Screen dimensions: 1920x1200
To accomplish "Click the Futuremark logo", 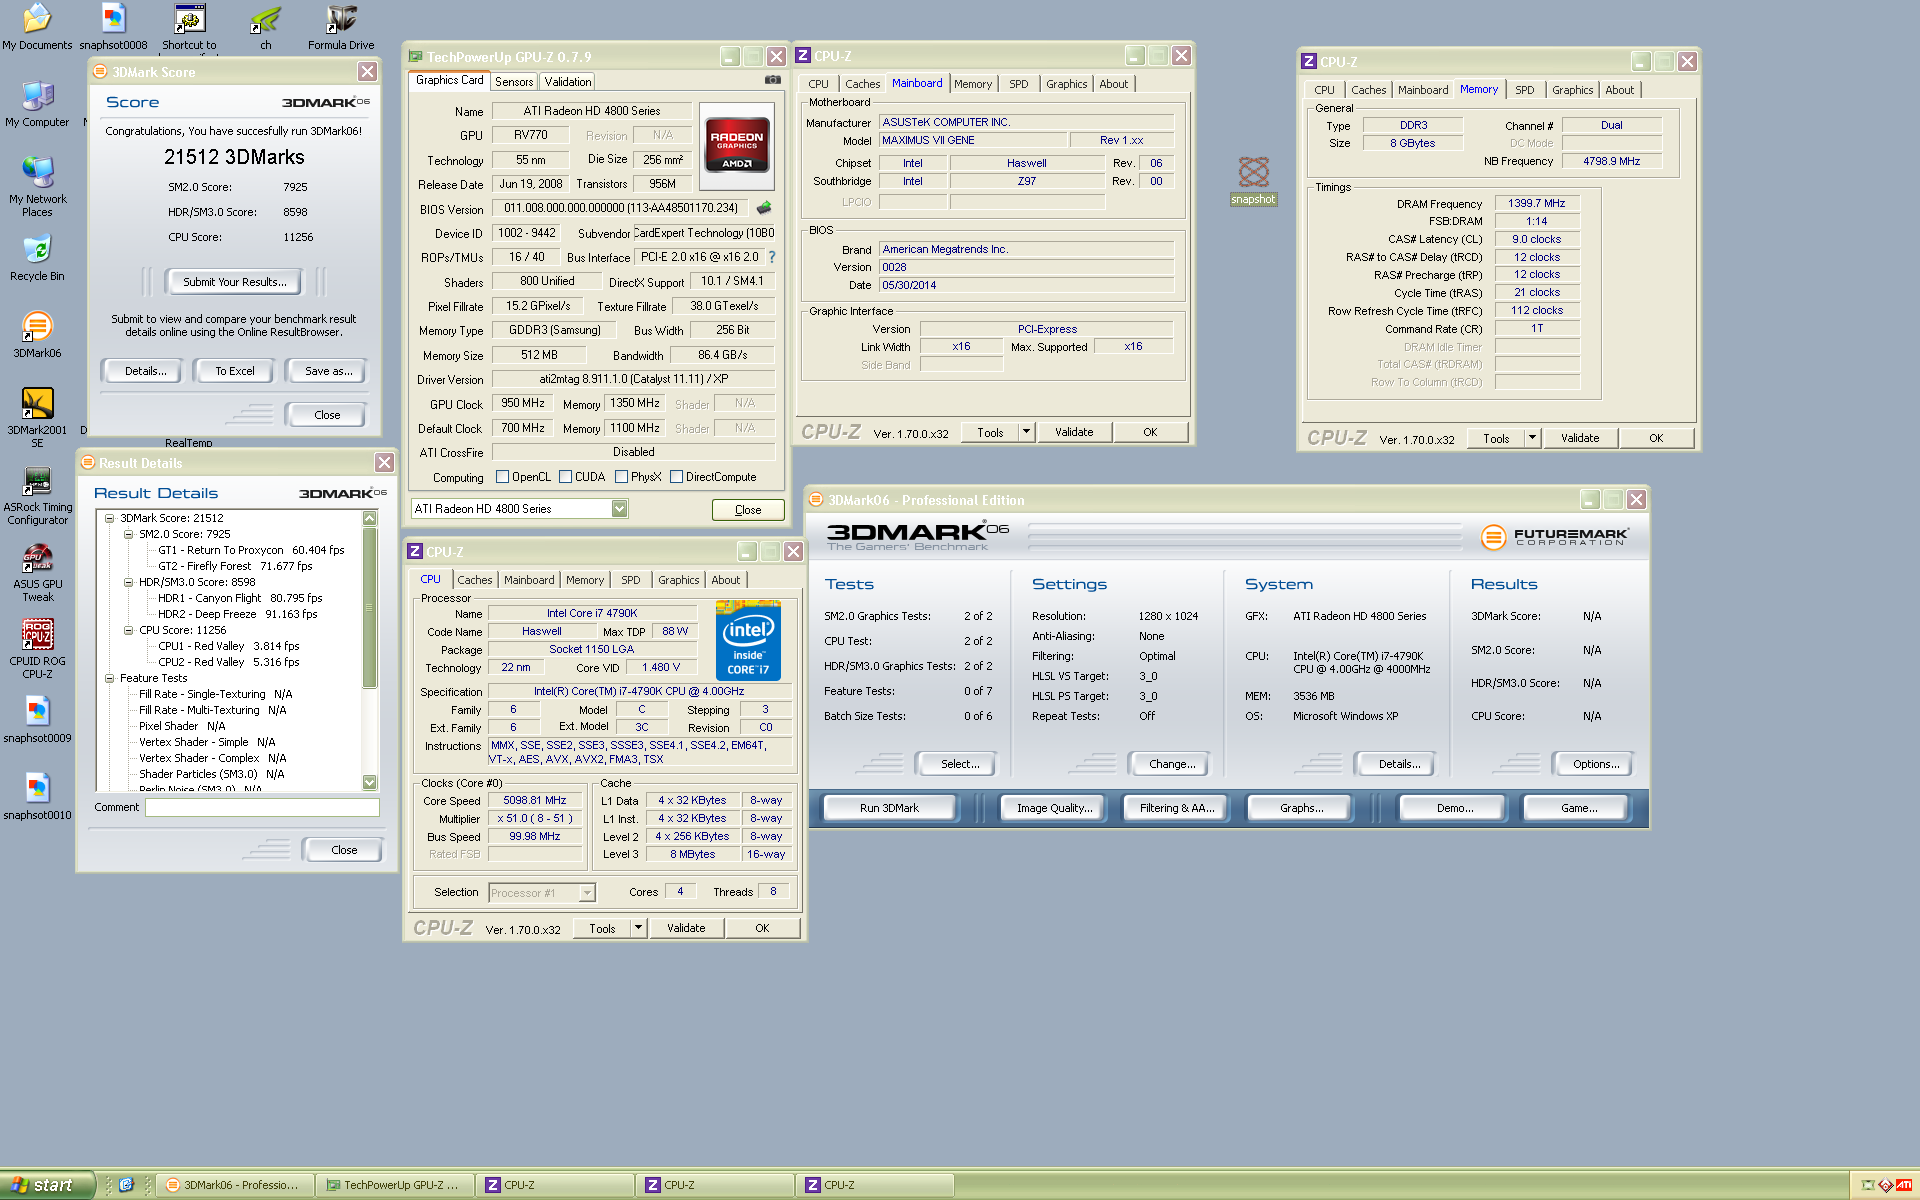I will (x=1556, y=537).
